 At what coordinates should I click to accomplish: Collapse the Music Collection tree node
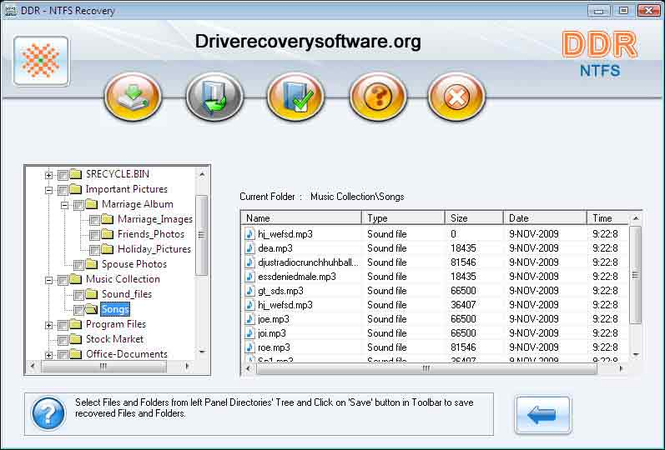[49, 280]
